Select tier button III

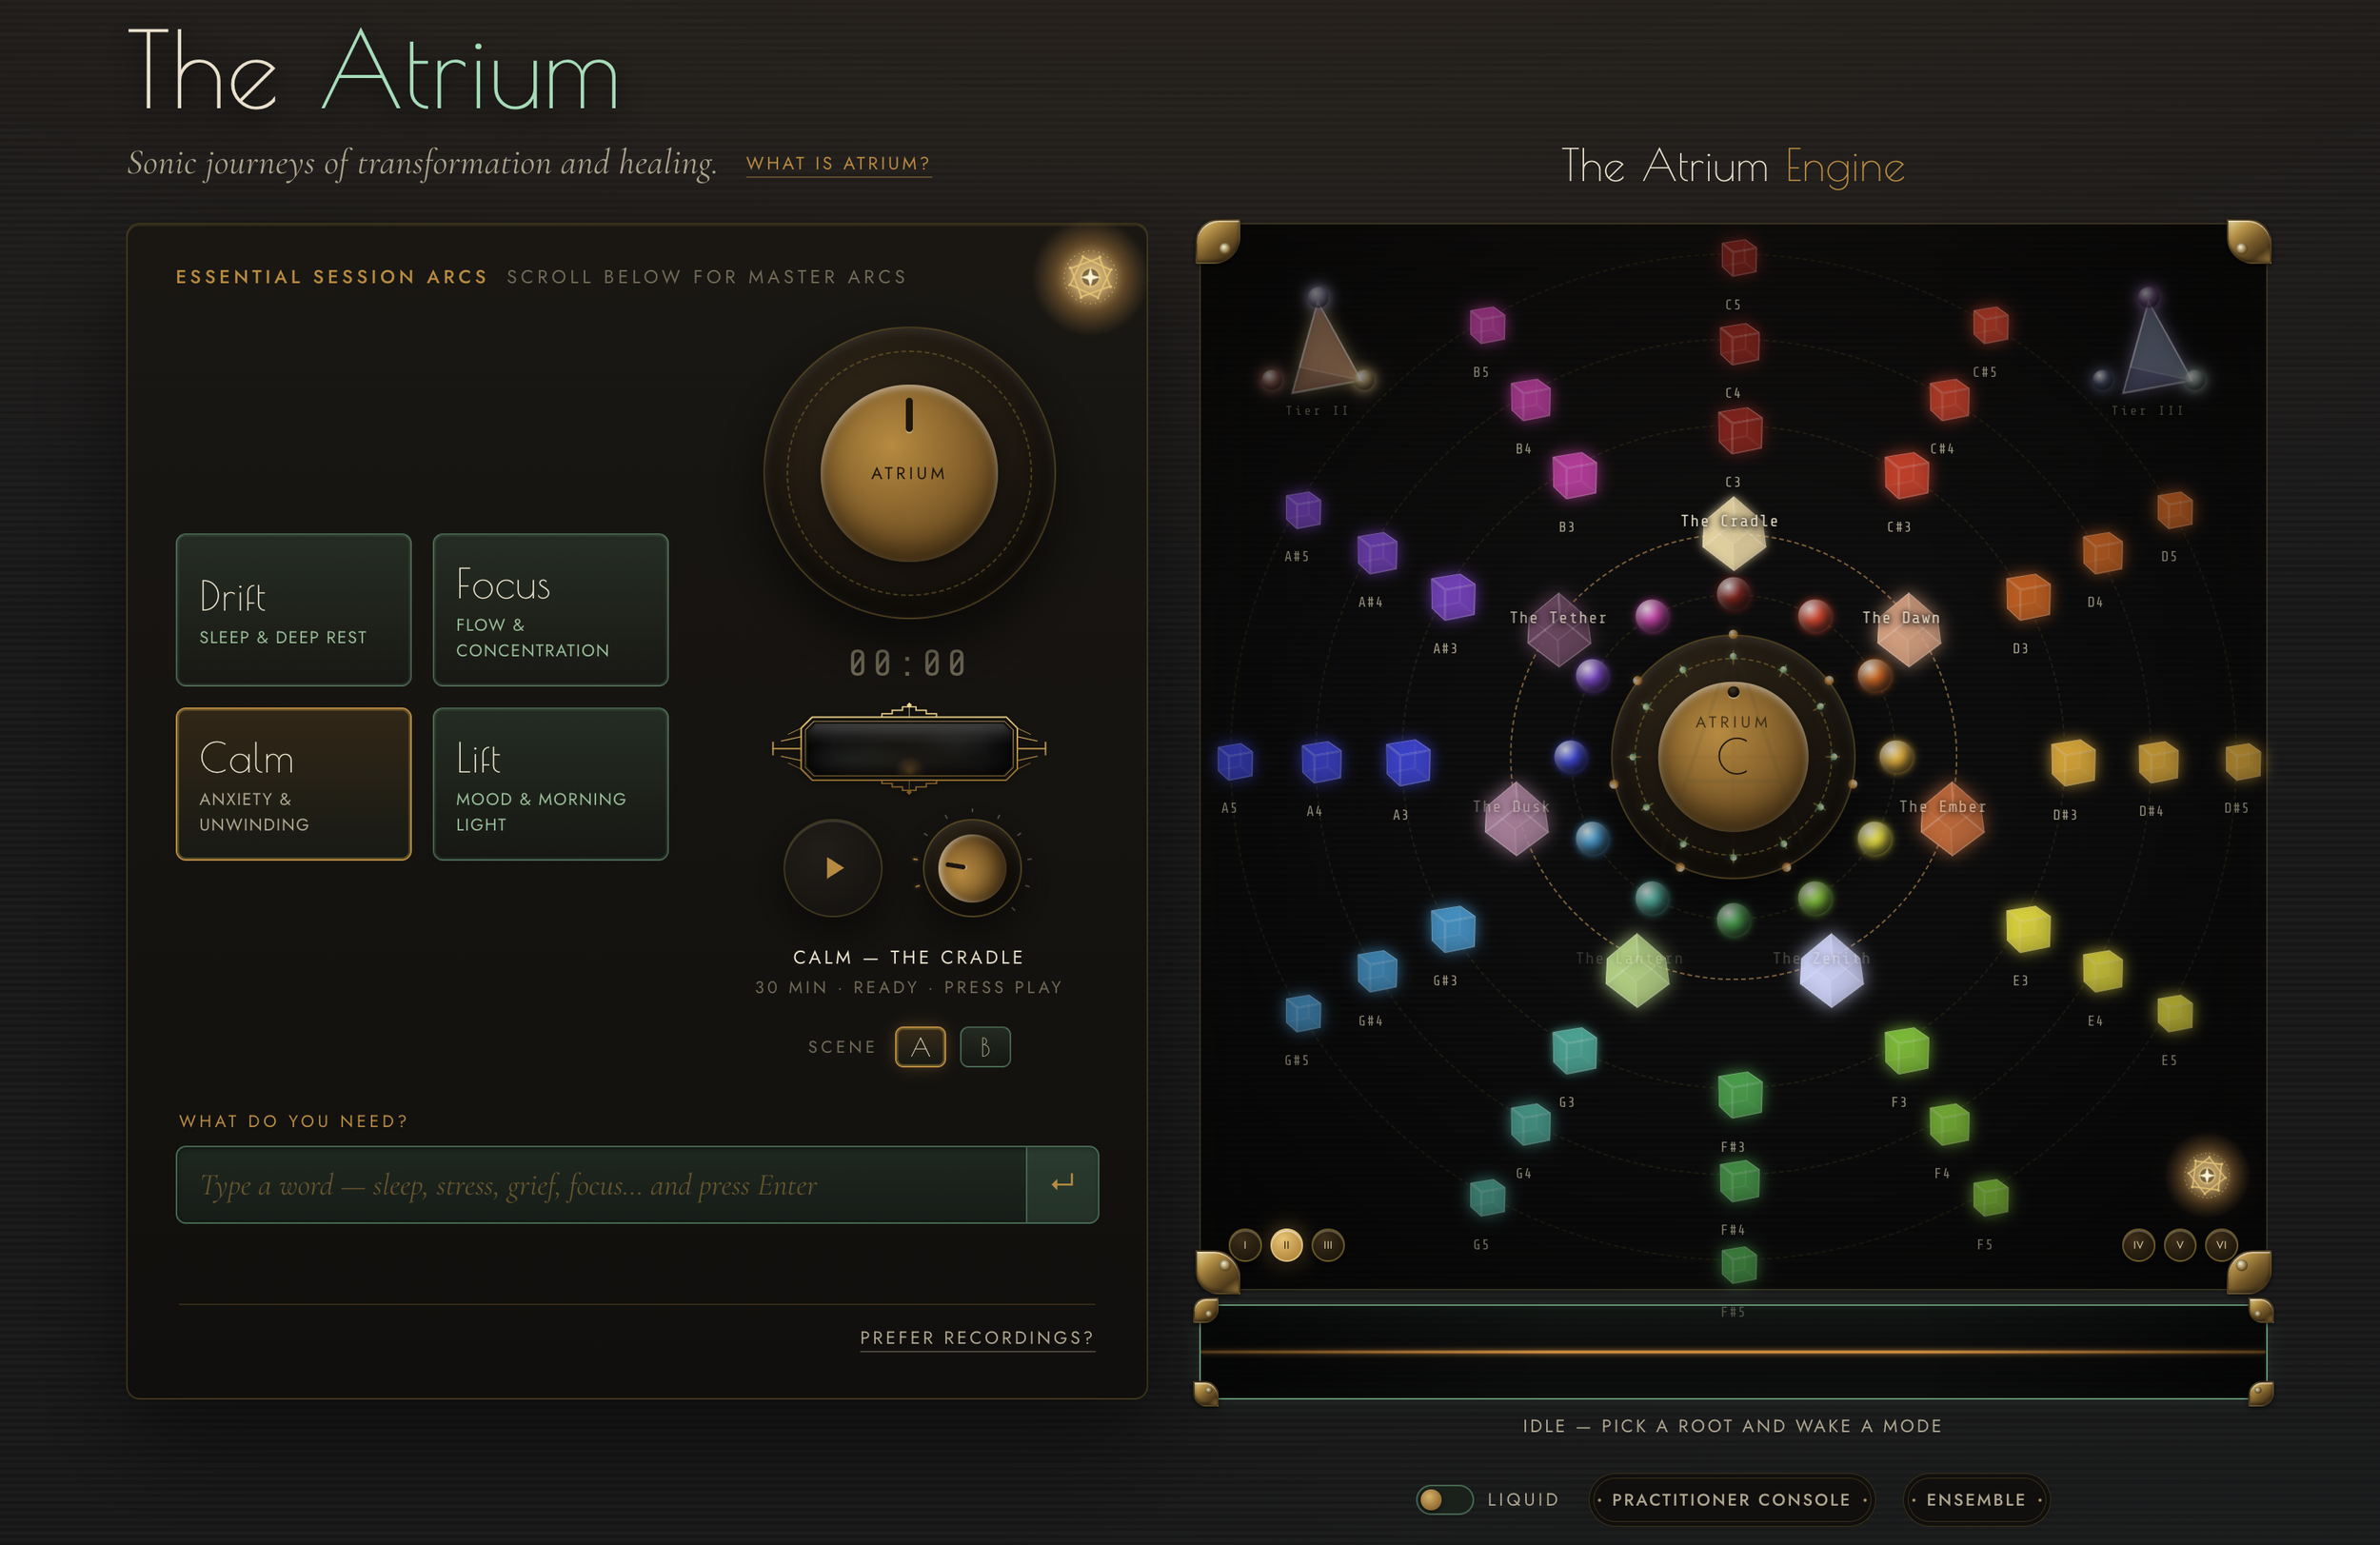pyautogui.click(x=1328, y=1245)
